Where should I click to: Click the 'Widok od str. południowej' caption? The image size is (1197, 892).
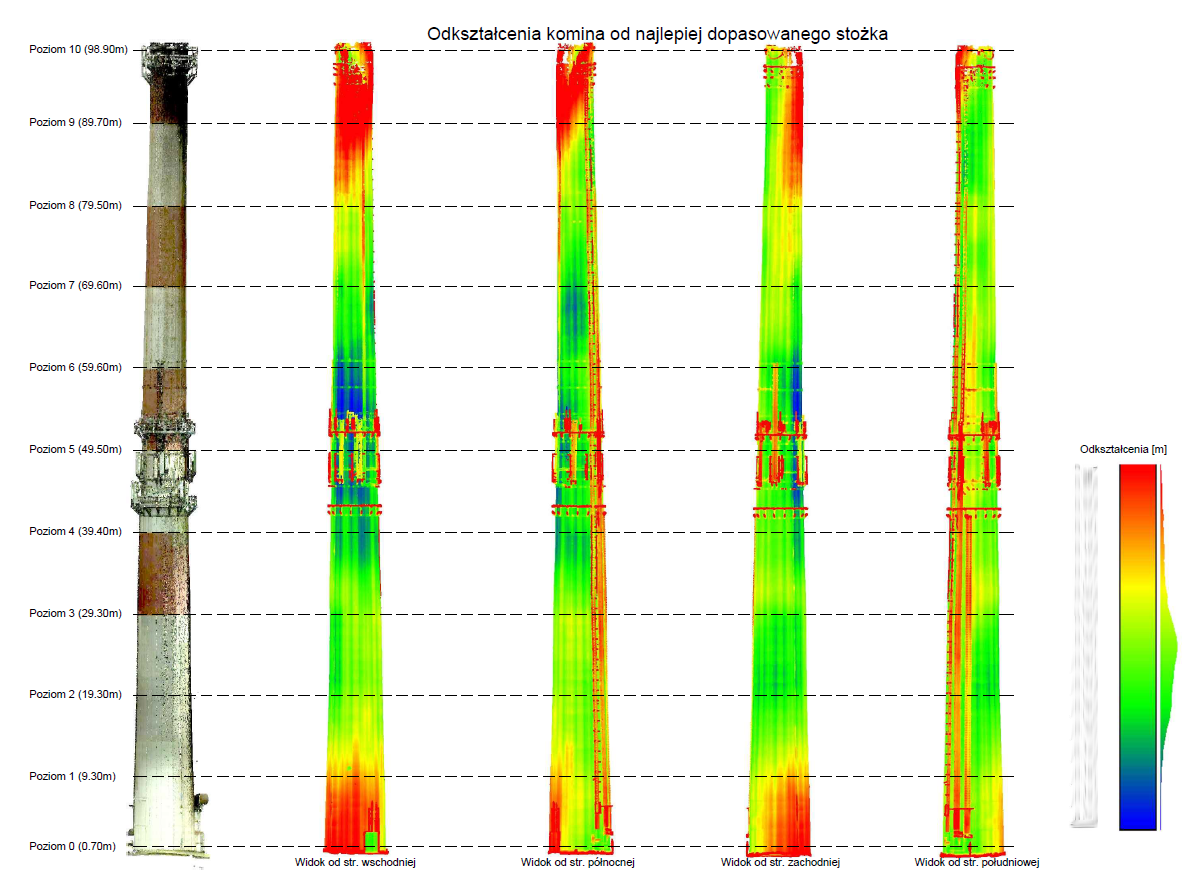point(978,862)
